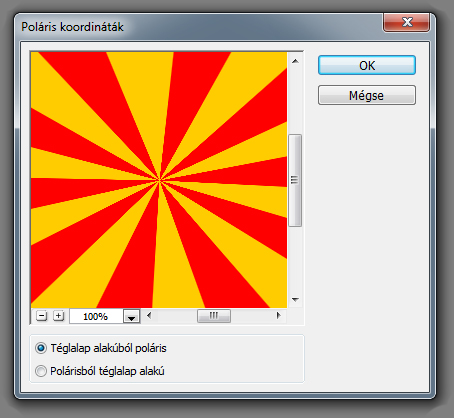The width and height of the screenshot is (454, 418).
Task: Select Téglalap alakúból poláris radio option
Action: (41, 348)
